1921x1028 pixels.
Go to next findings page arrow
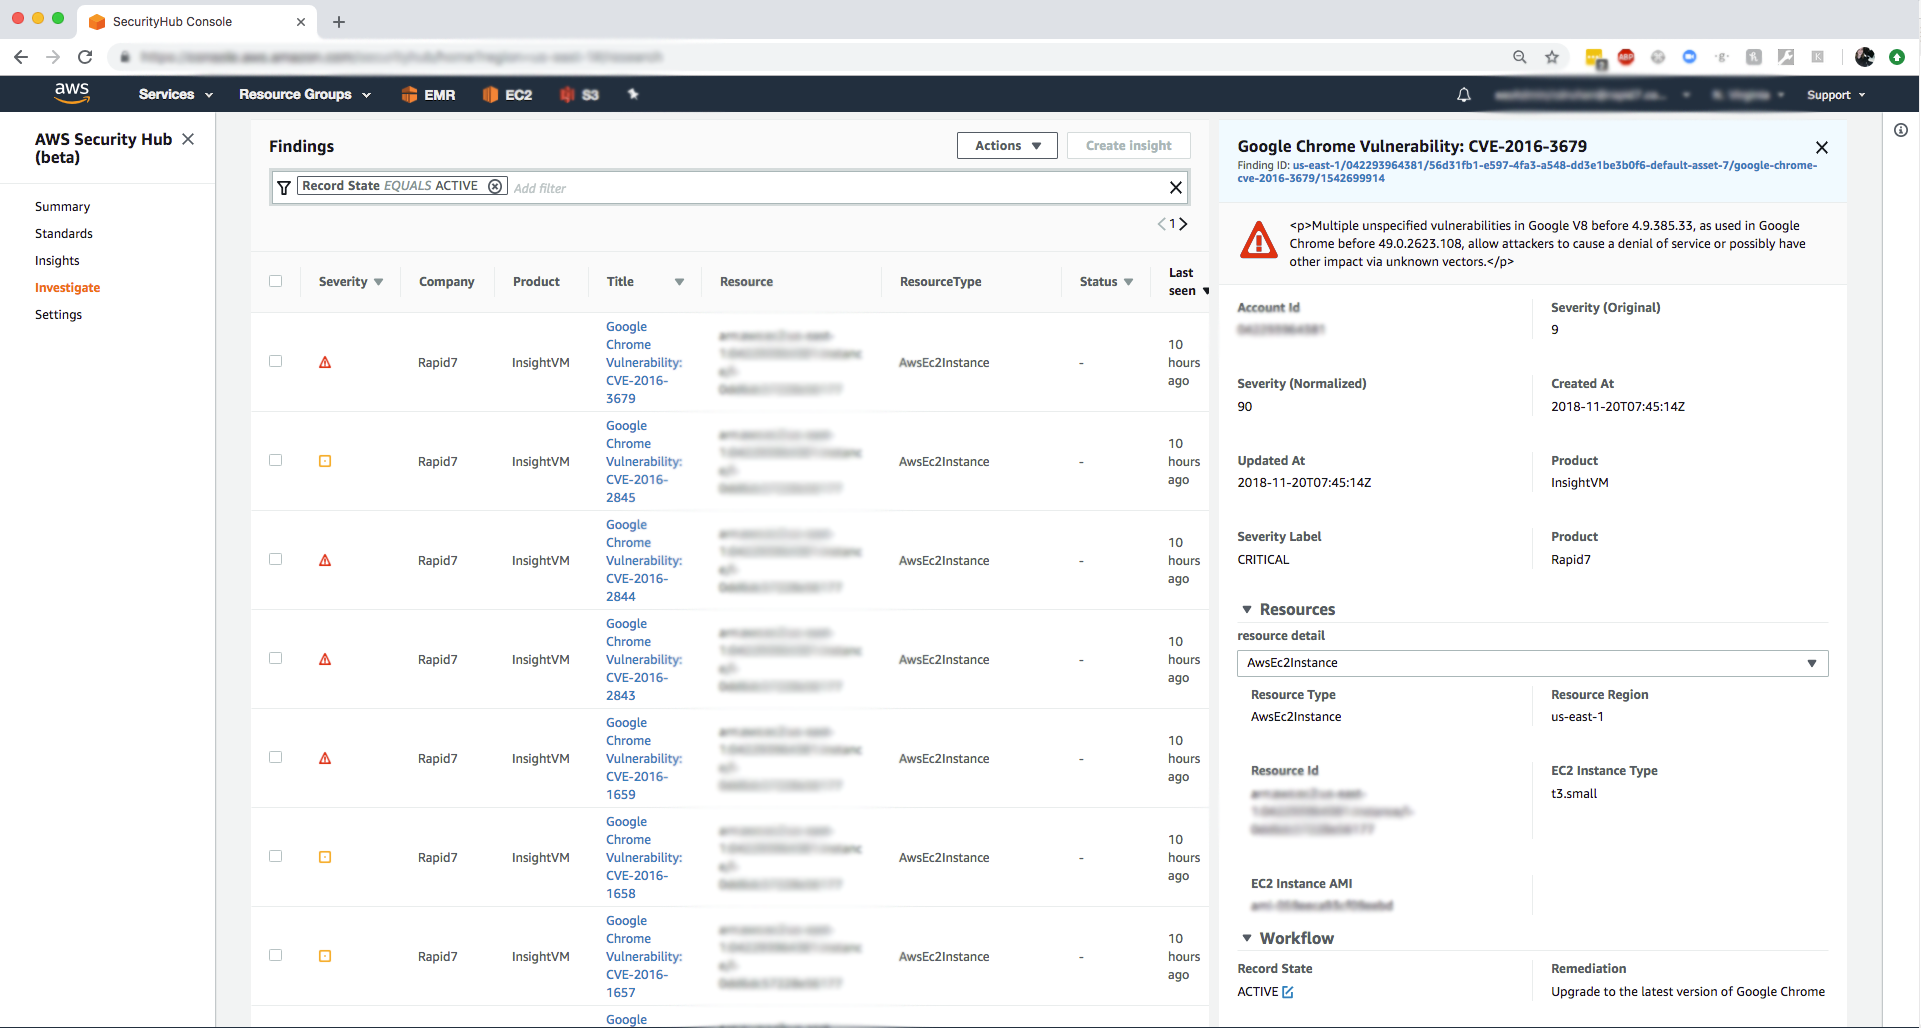[1184, 224]
